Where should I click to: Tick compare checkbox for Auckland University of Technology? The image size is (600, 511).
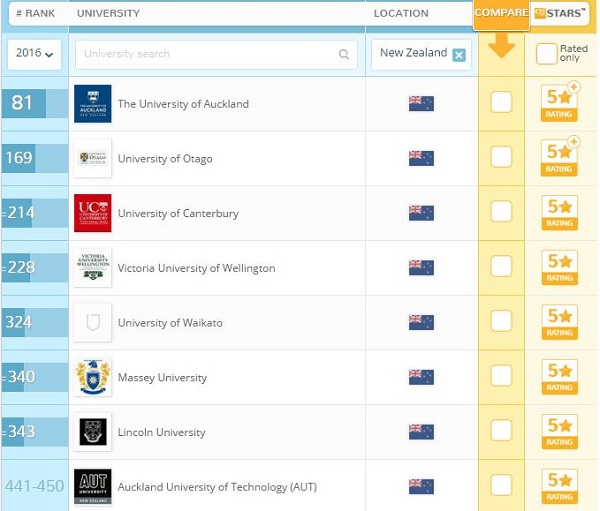point(501,485)
